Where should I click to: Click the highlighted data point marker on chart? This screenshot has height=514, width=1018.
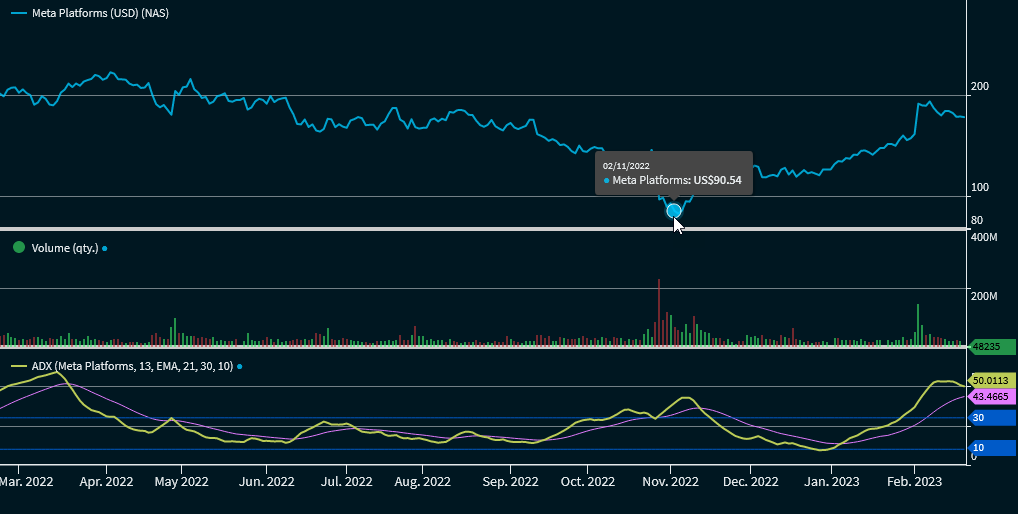click(x=673, y=211)
